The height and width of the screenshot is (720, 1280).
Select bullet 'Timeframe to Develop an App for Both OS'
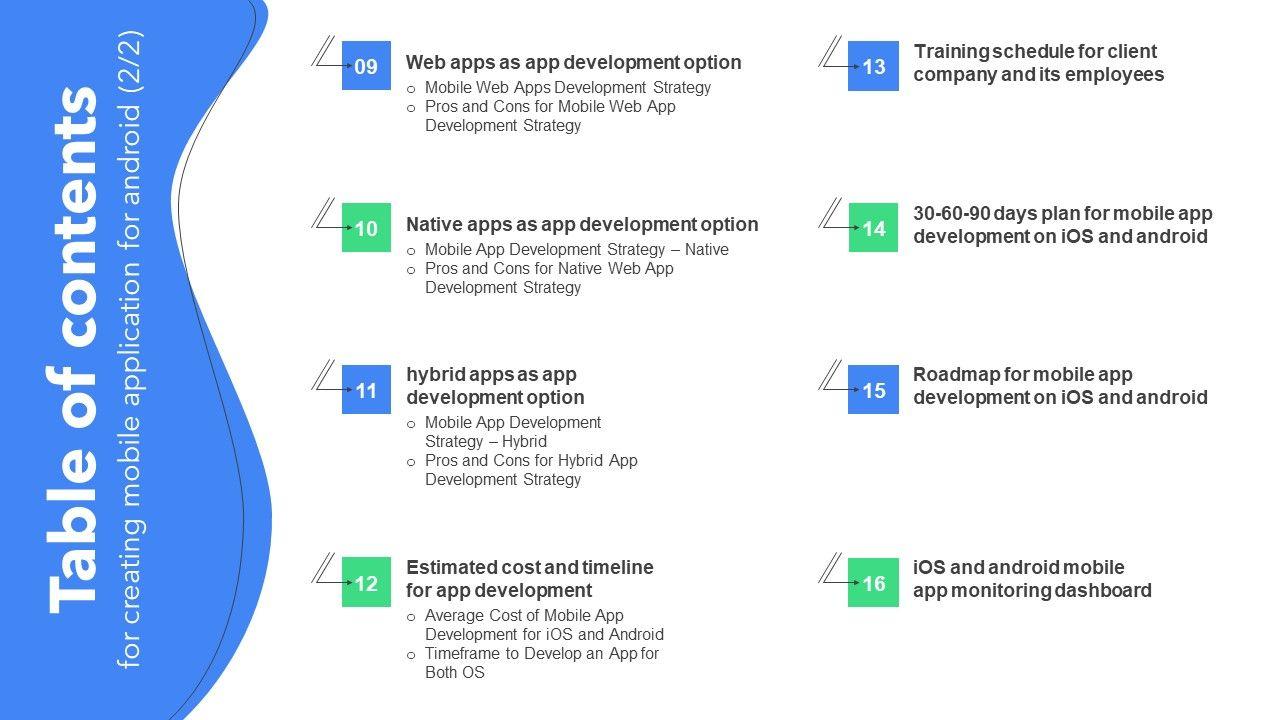(542, 663)
